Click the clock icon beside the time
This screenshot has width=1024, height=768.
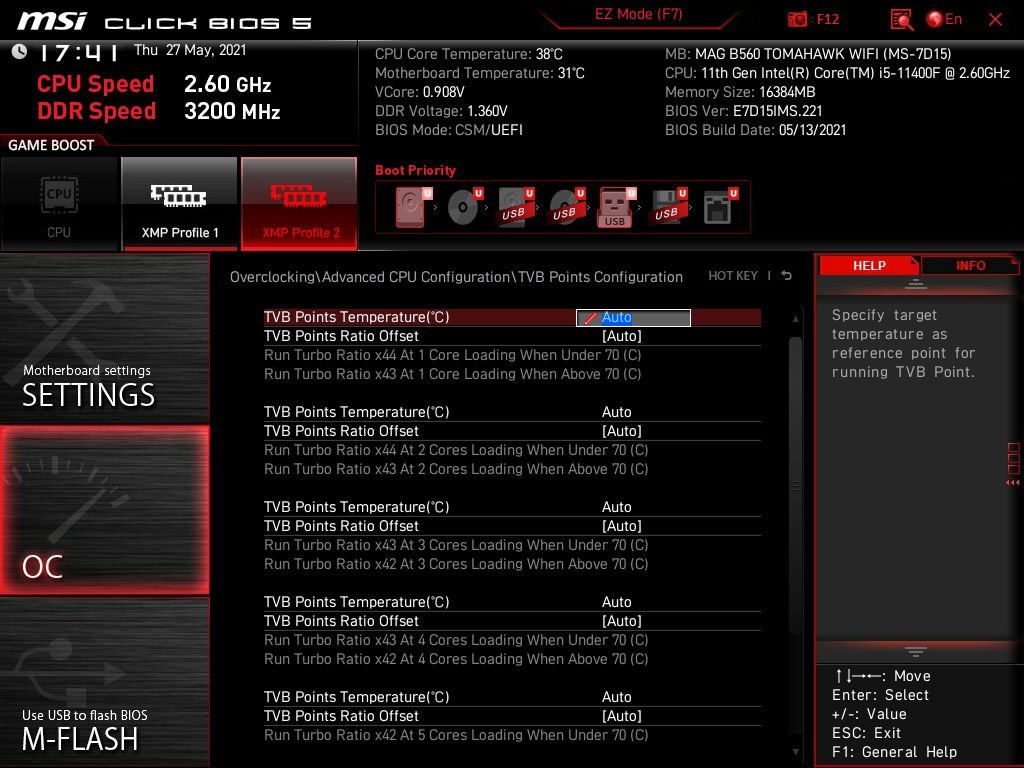pyautogui.click(x=20, y=52)
